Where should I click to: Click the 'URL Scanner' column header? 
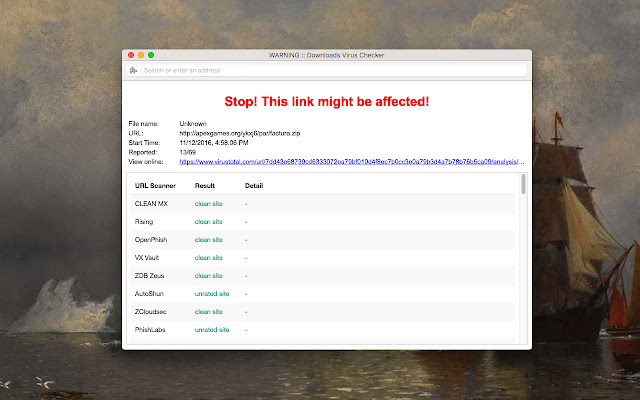pyautogui.click(x=155, y=186)
